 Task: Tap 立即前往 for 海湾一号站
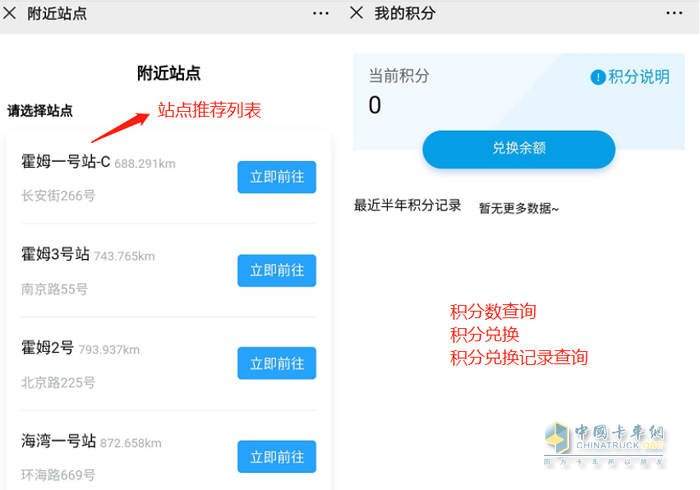pos(276,456)
